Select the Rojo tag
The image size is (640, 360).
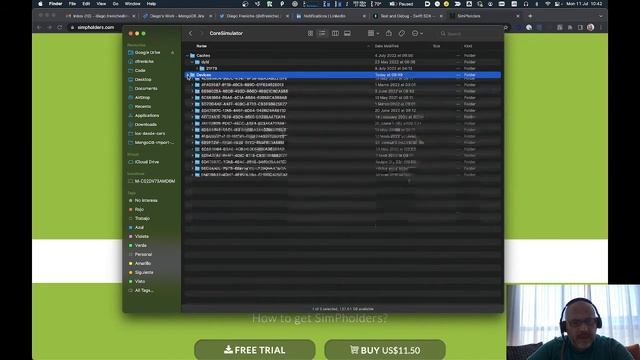[139, 209]
